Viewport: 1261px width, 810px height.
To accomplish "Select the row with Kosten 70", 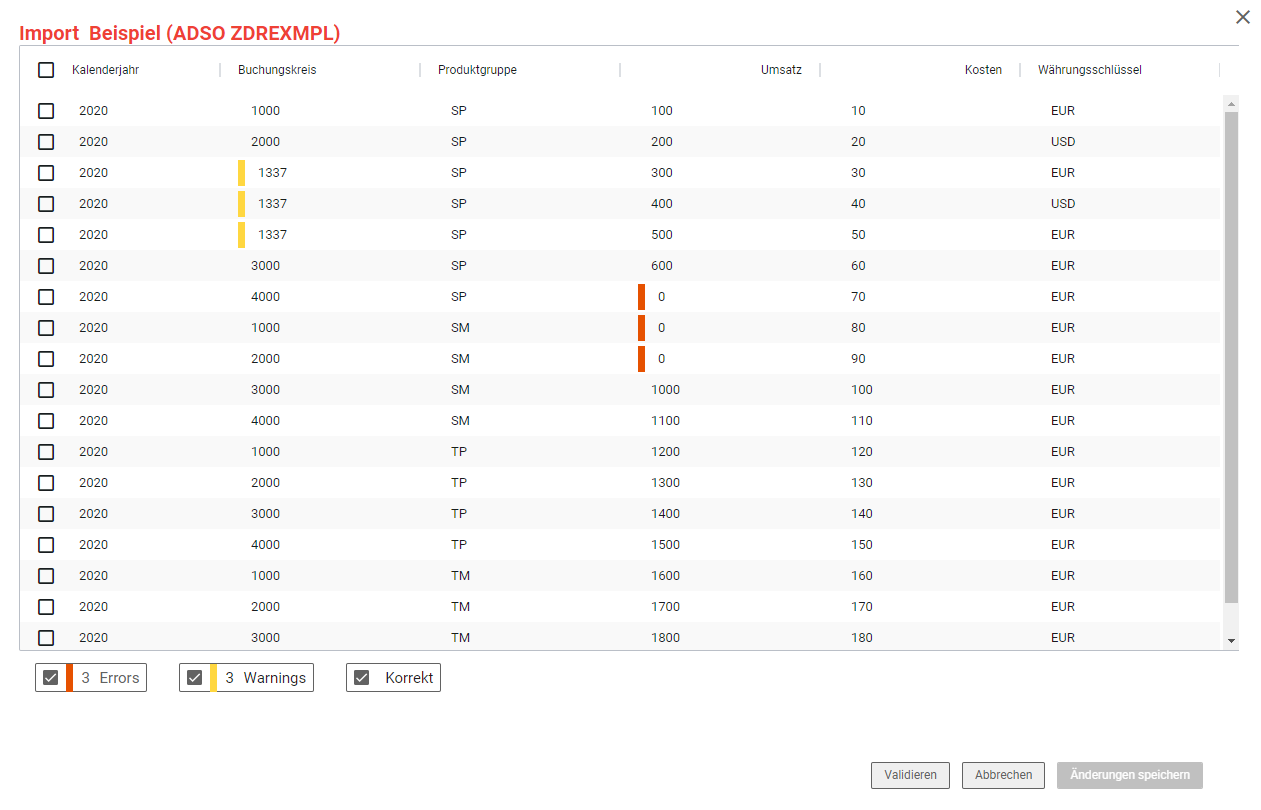I will (x=46, y=297).
